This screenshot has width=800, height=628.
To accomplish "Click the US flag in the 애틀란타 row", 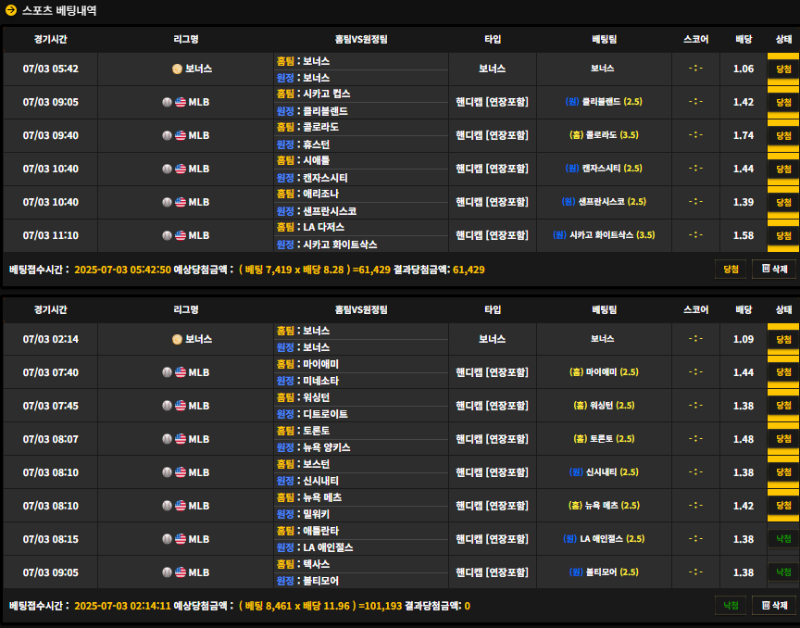I will (181, 539).
